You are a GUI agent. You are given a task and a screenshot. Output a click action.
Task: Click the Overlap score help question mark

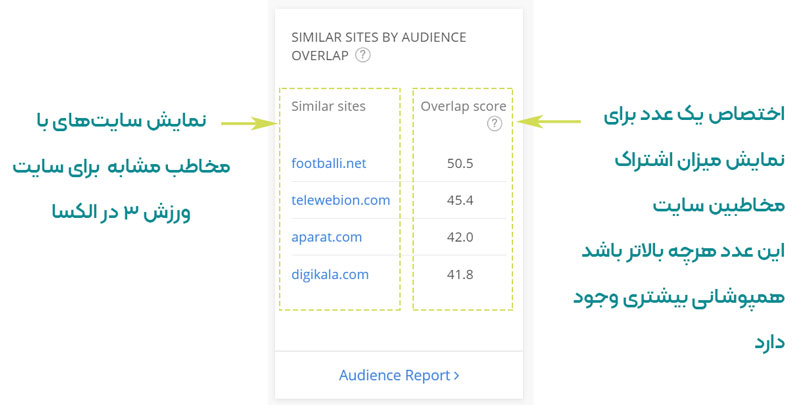(494, 123)
